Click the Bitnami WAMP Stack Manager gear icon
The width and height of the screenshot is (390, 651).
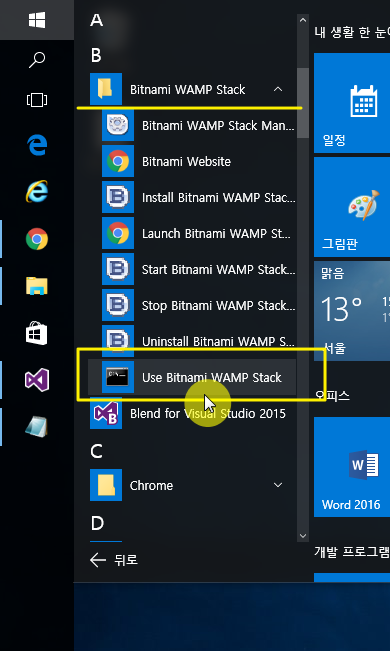pos(118,125)
